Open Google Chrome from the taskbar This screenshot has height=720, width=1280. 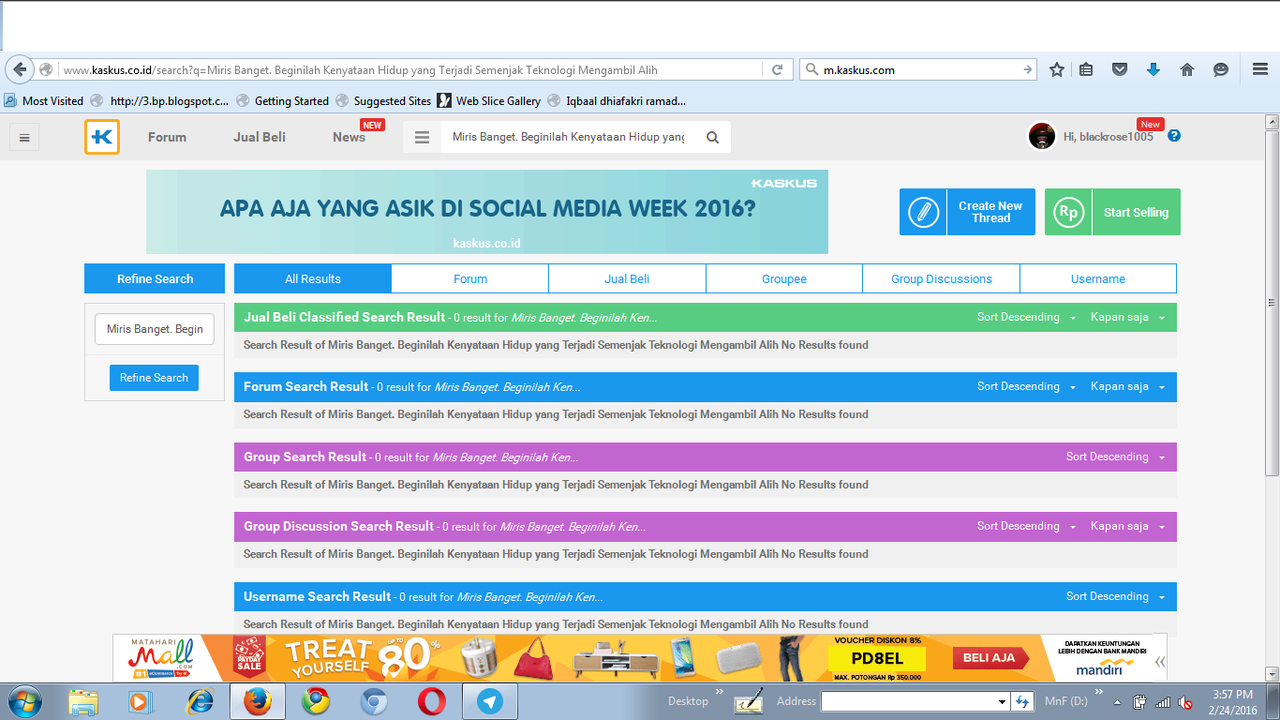(316, 702)
